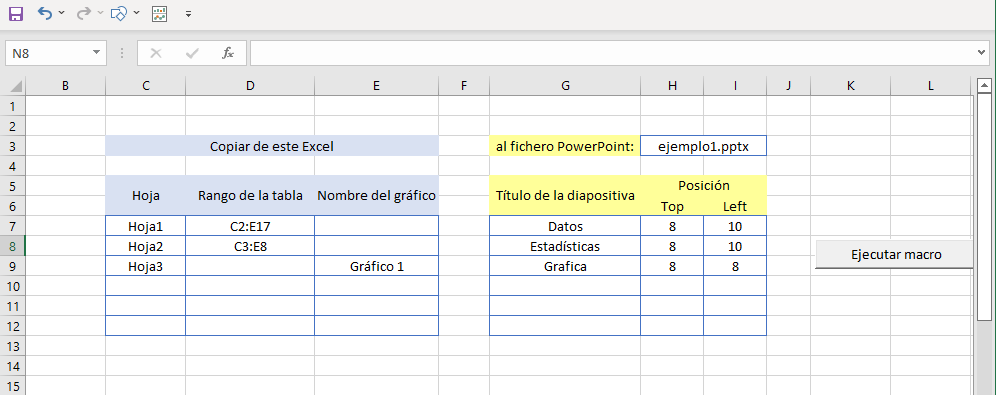Click the 'Left' subheader cell
This screenshot has width=996, height=395.
pos(735,206)
